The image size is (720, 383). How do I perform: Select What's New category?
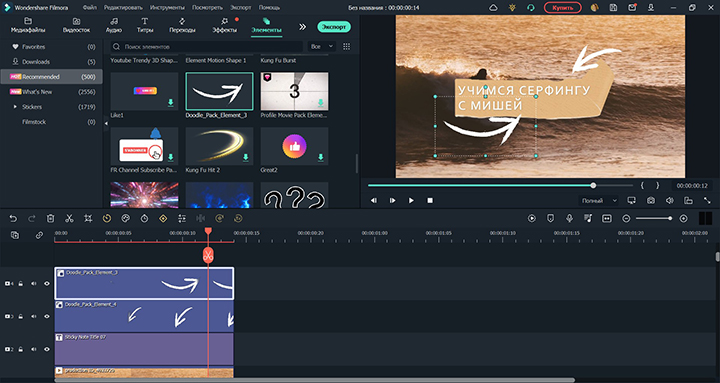tap(51, 92)
